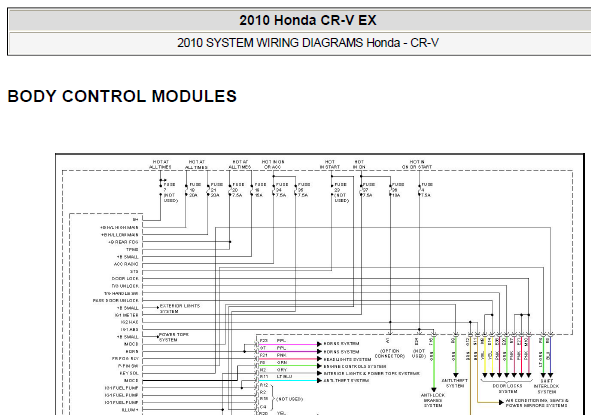The width and height of the screenshot is (591, 415).
Task: Click the 'KEY SOL' pin label
Action: point(129,373)
